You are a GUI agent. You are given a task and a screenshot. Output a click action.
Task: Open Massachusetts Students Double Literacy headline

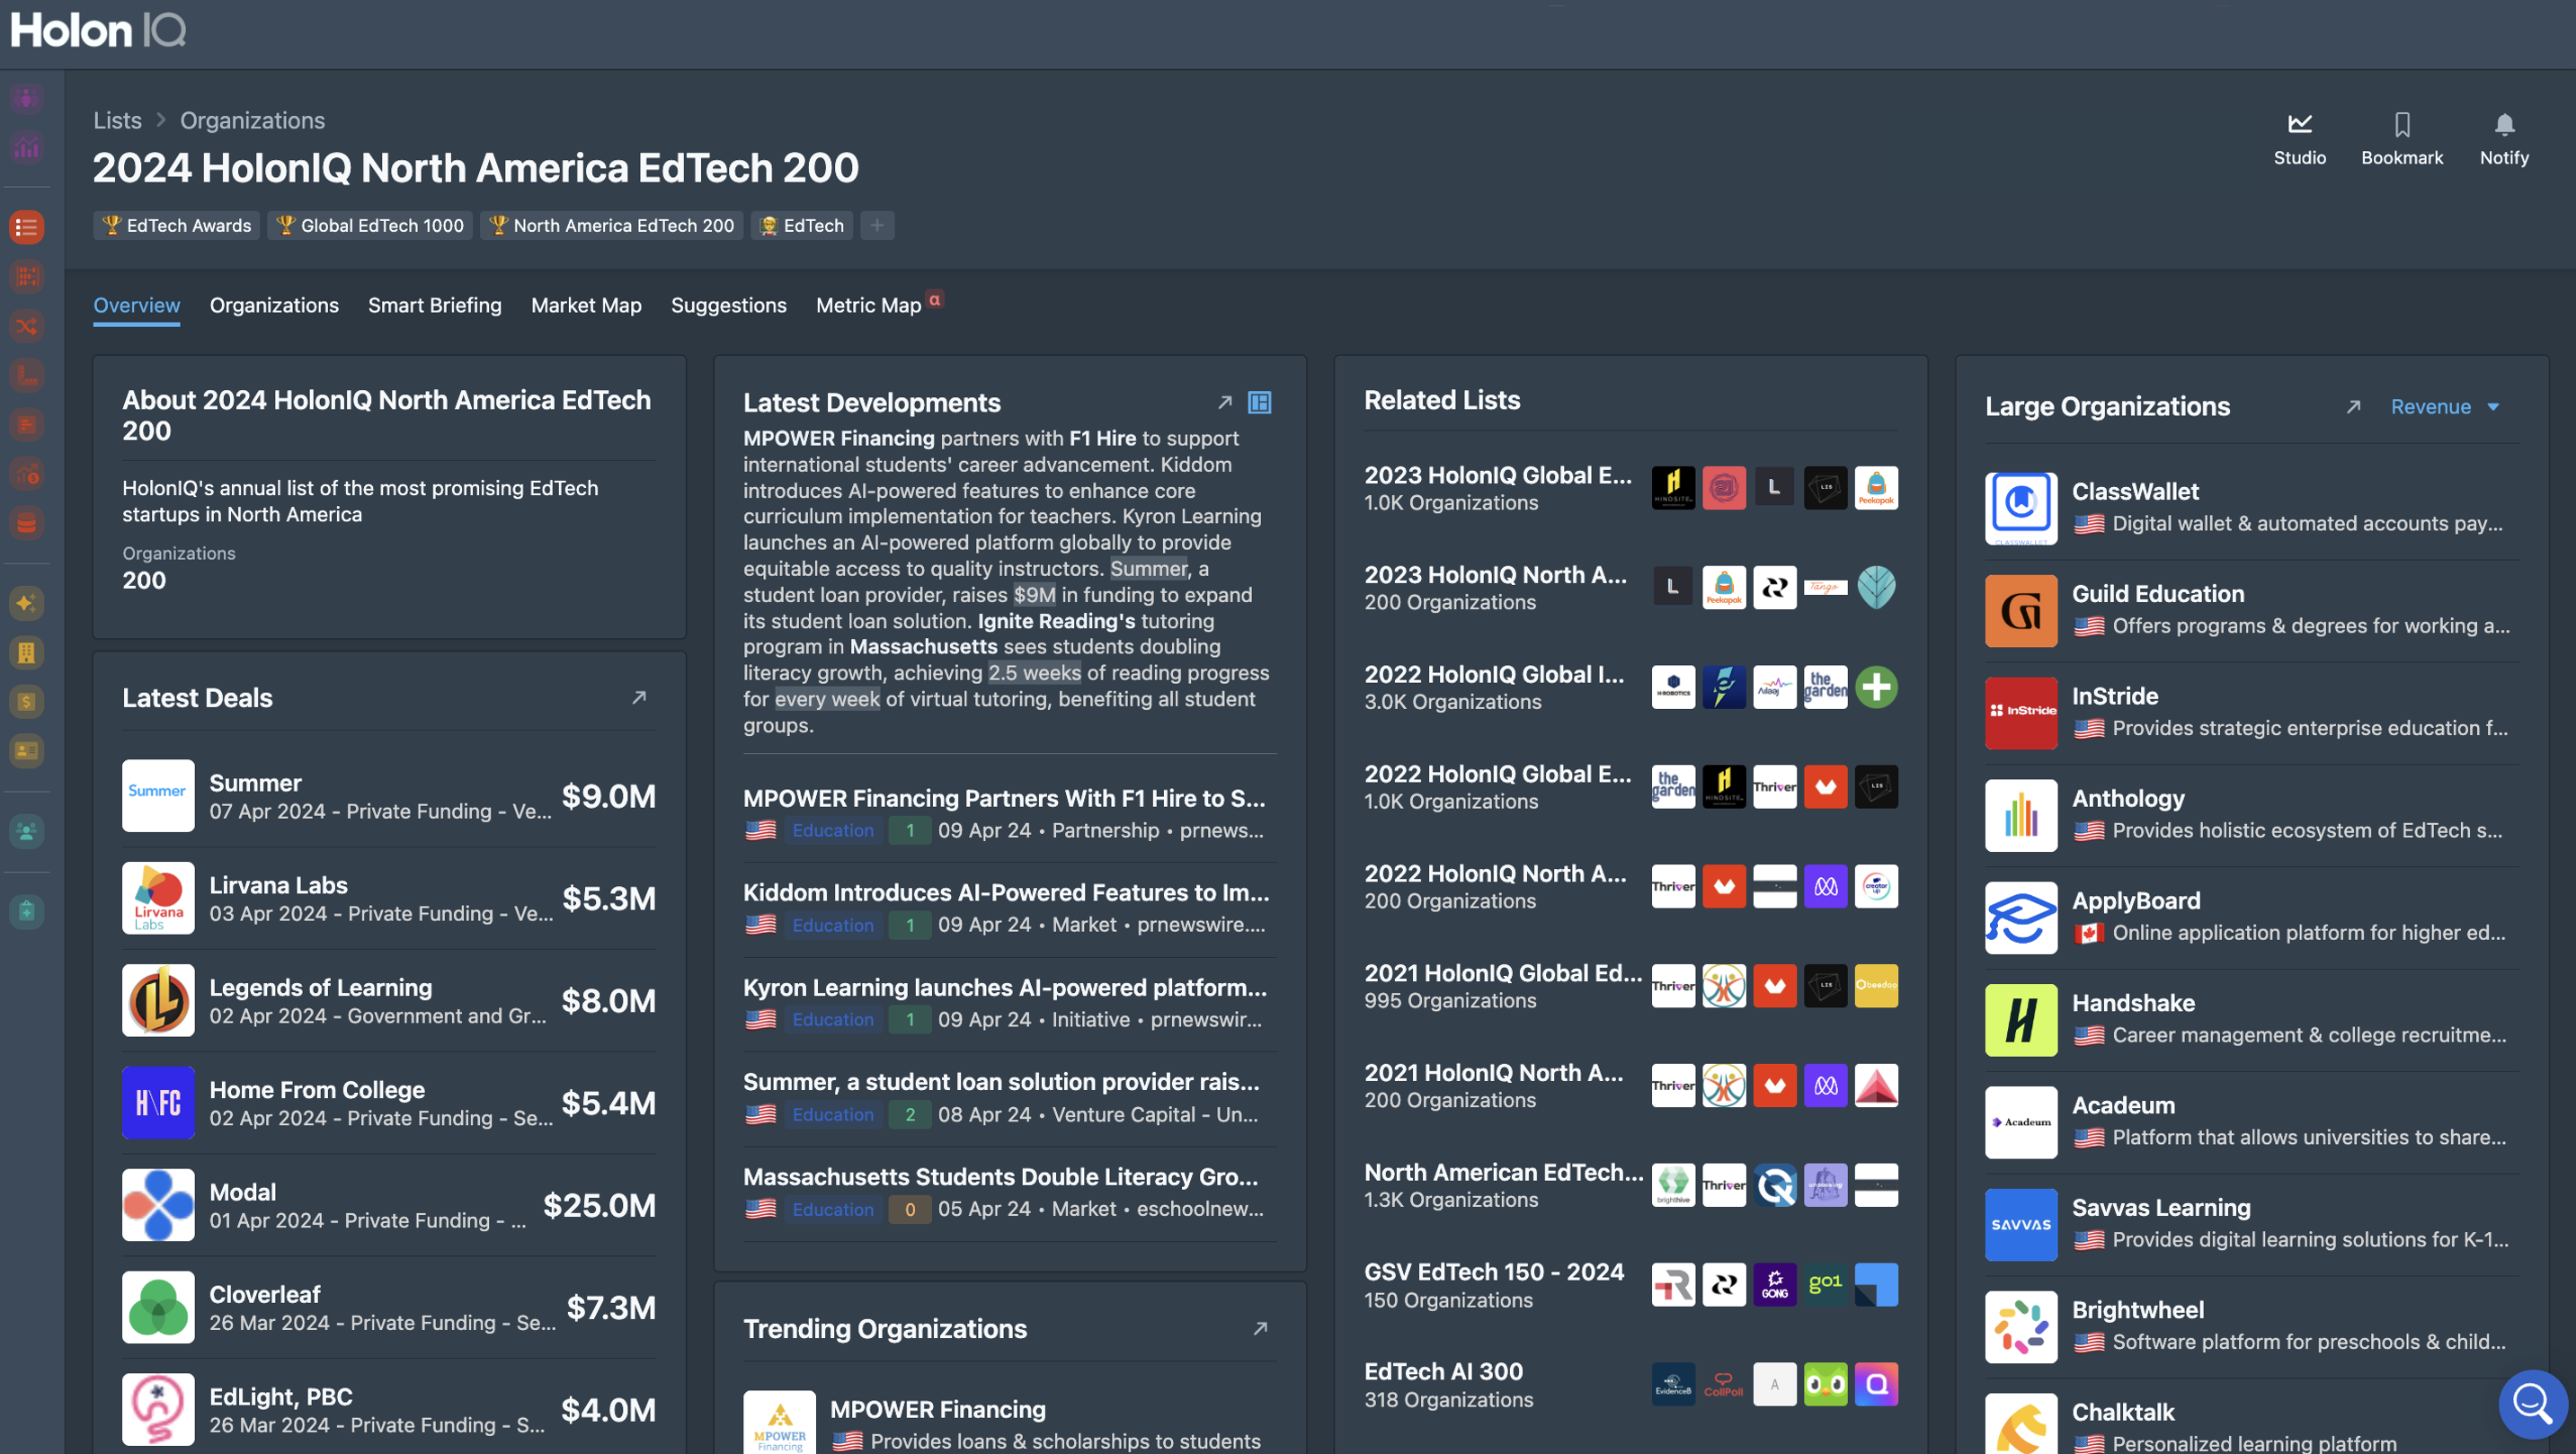point(1000,1176)
